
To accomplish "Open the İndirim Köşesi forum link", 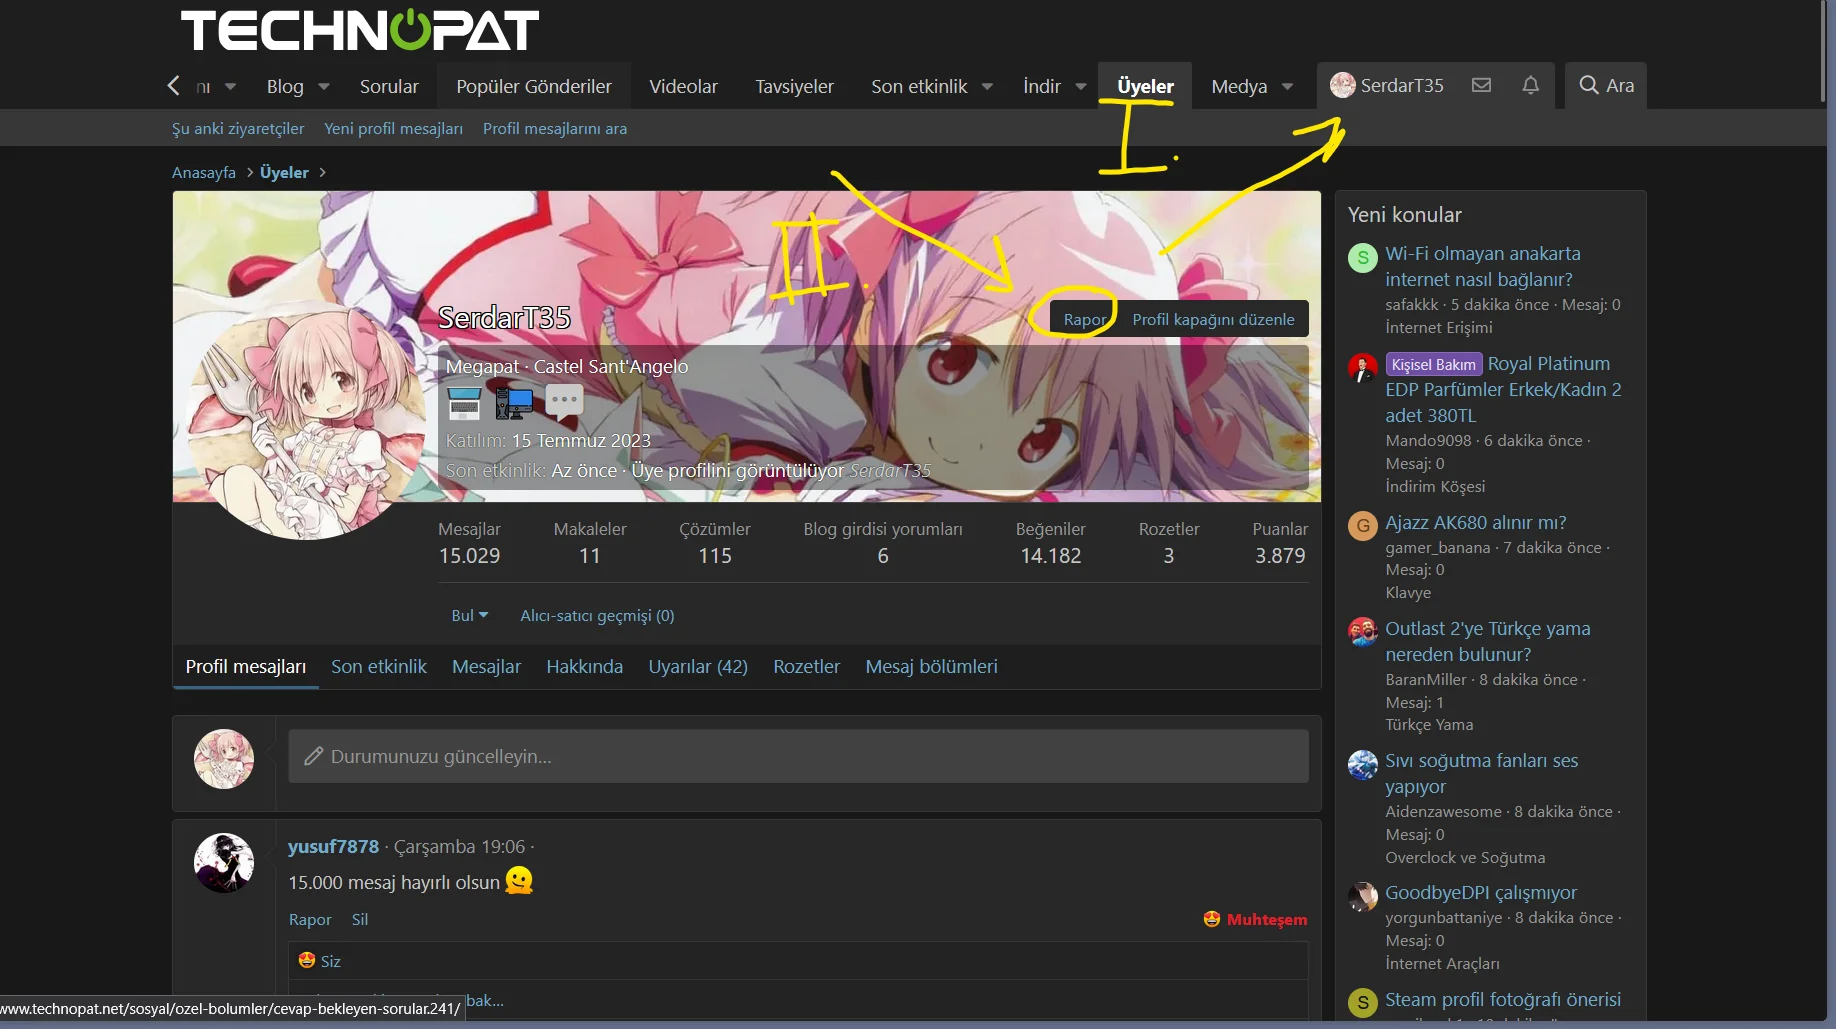I will click(x=1435, y=487).
